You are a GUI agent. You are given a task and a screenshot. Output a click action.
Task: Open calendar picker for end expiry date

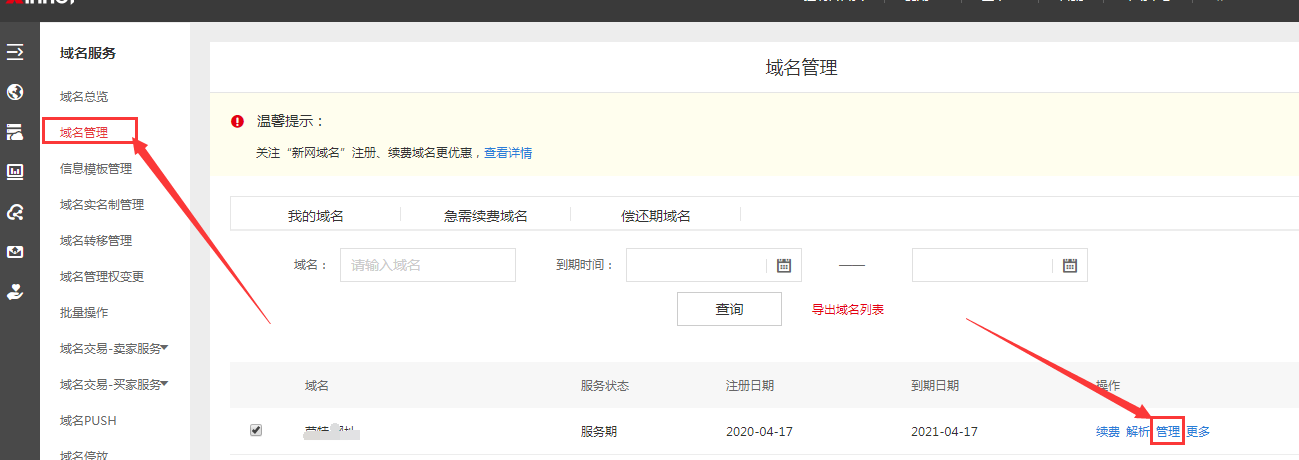[1070, 265]
